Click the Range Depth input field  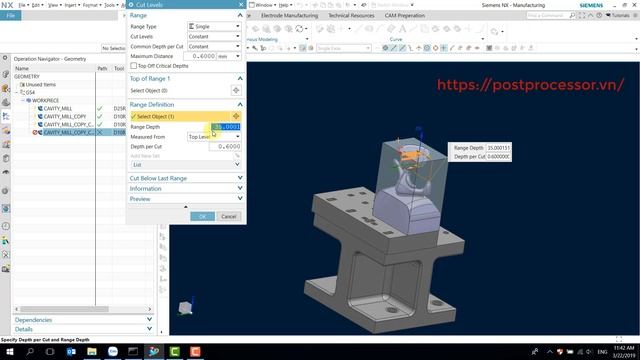pos(225,127)
